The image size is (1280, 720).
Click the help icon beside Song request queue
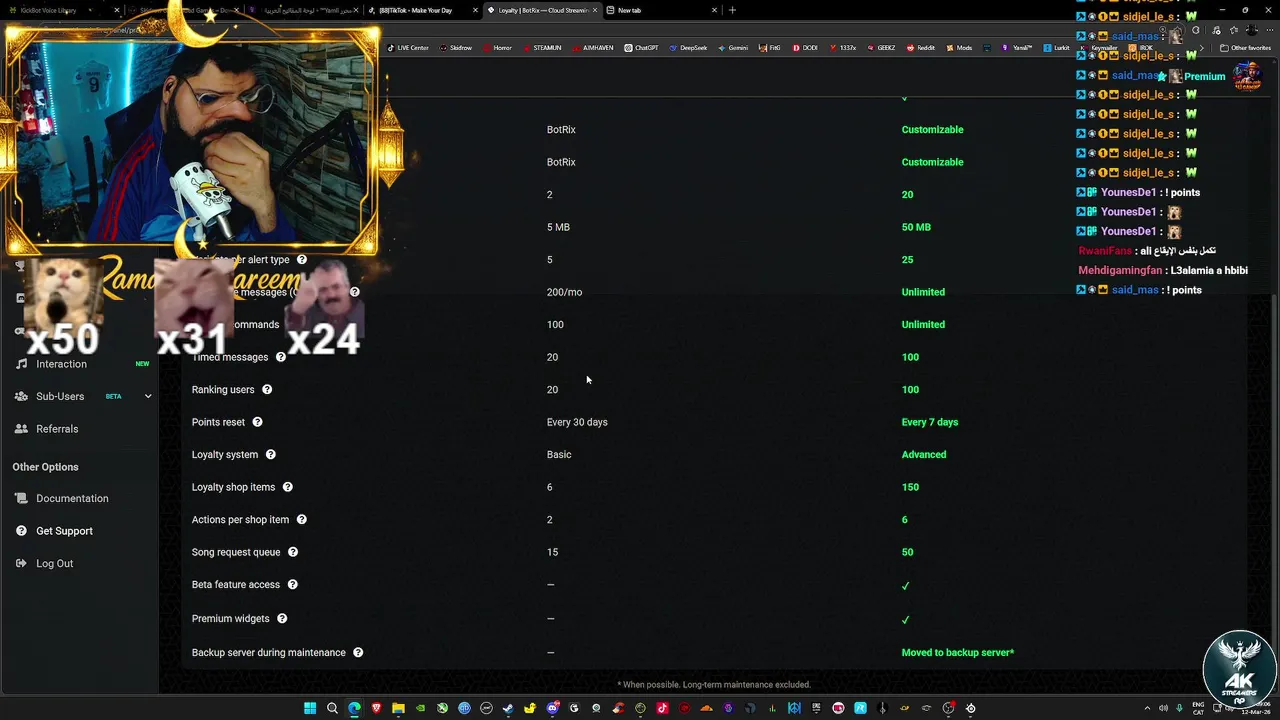click(x=293, y=552)
